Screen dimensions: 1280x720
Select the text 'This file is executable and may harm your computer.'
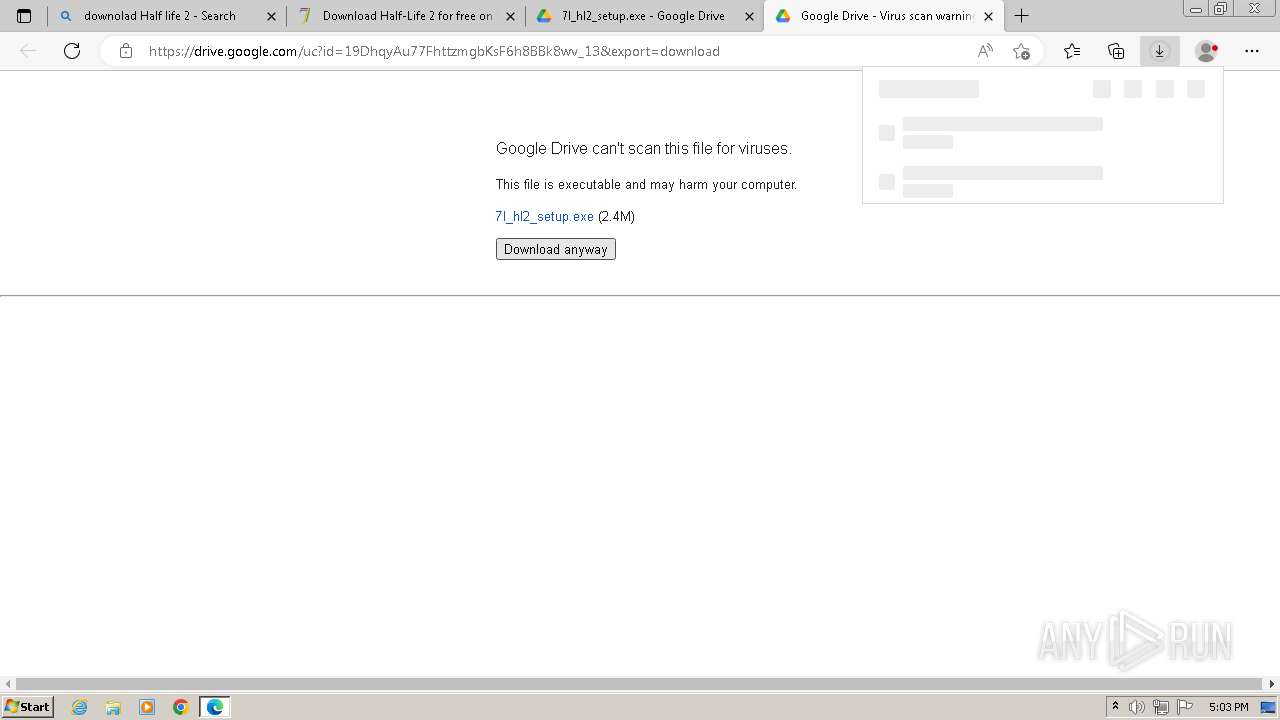tap(646, 184)
